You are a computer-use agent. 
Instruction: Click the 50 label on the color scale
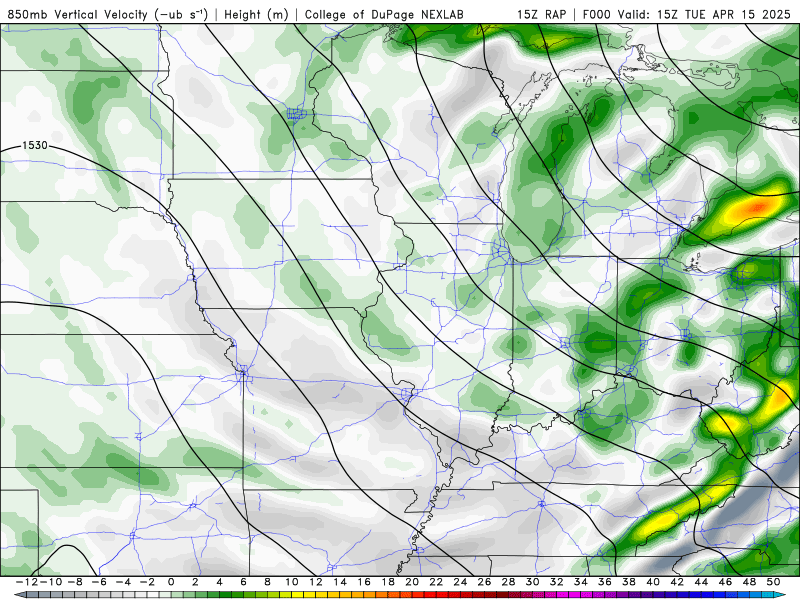coord(773,582)
